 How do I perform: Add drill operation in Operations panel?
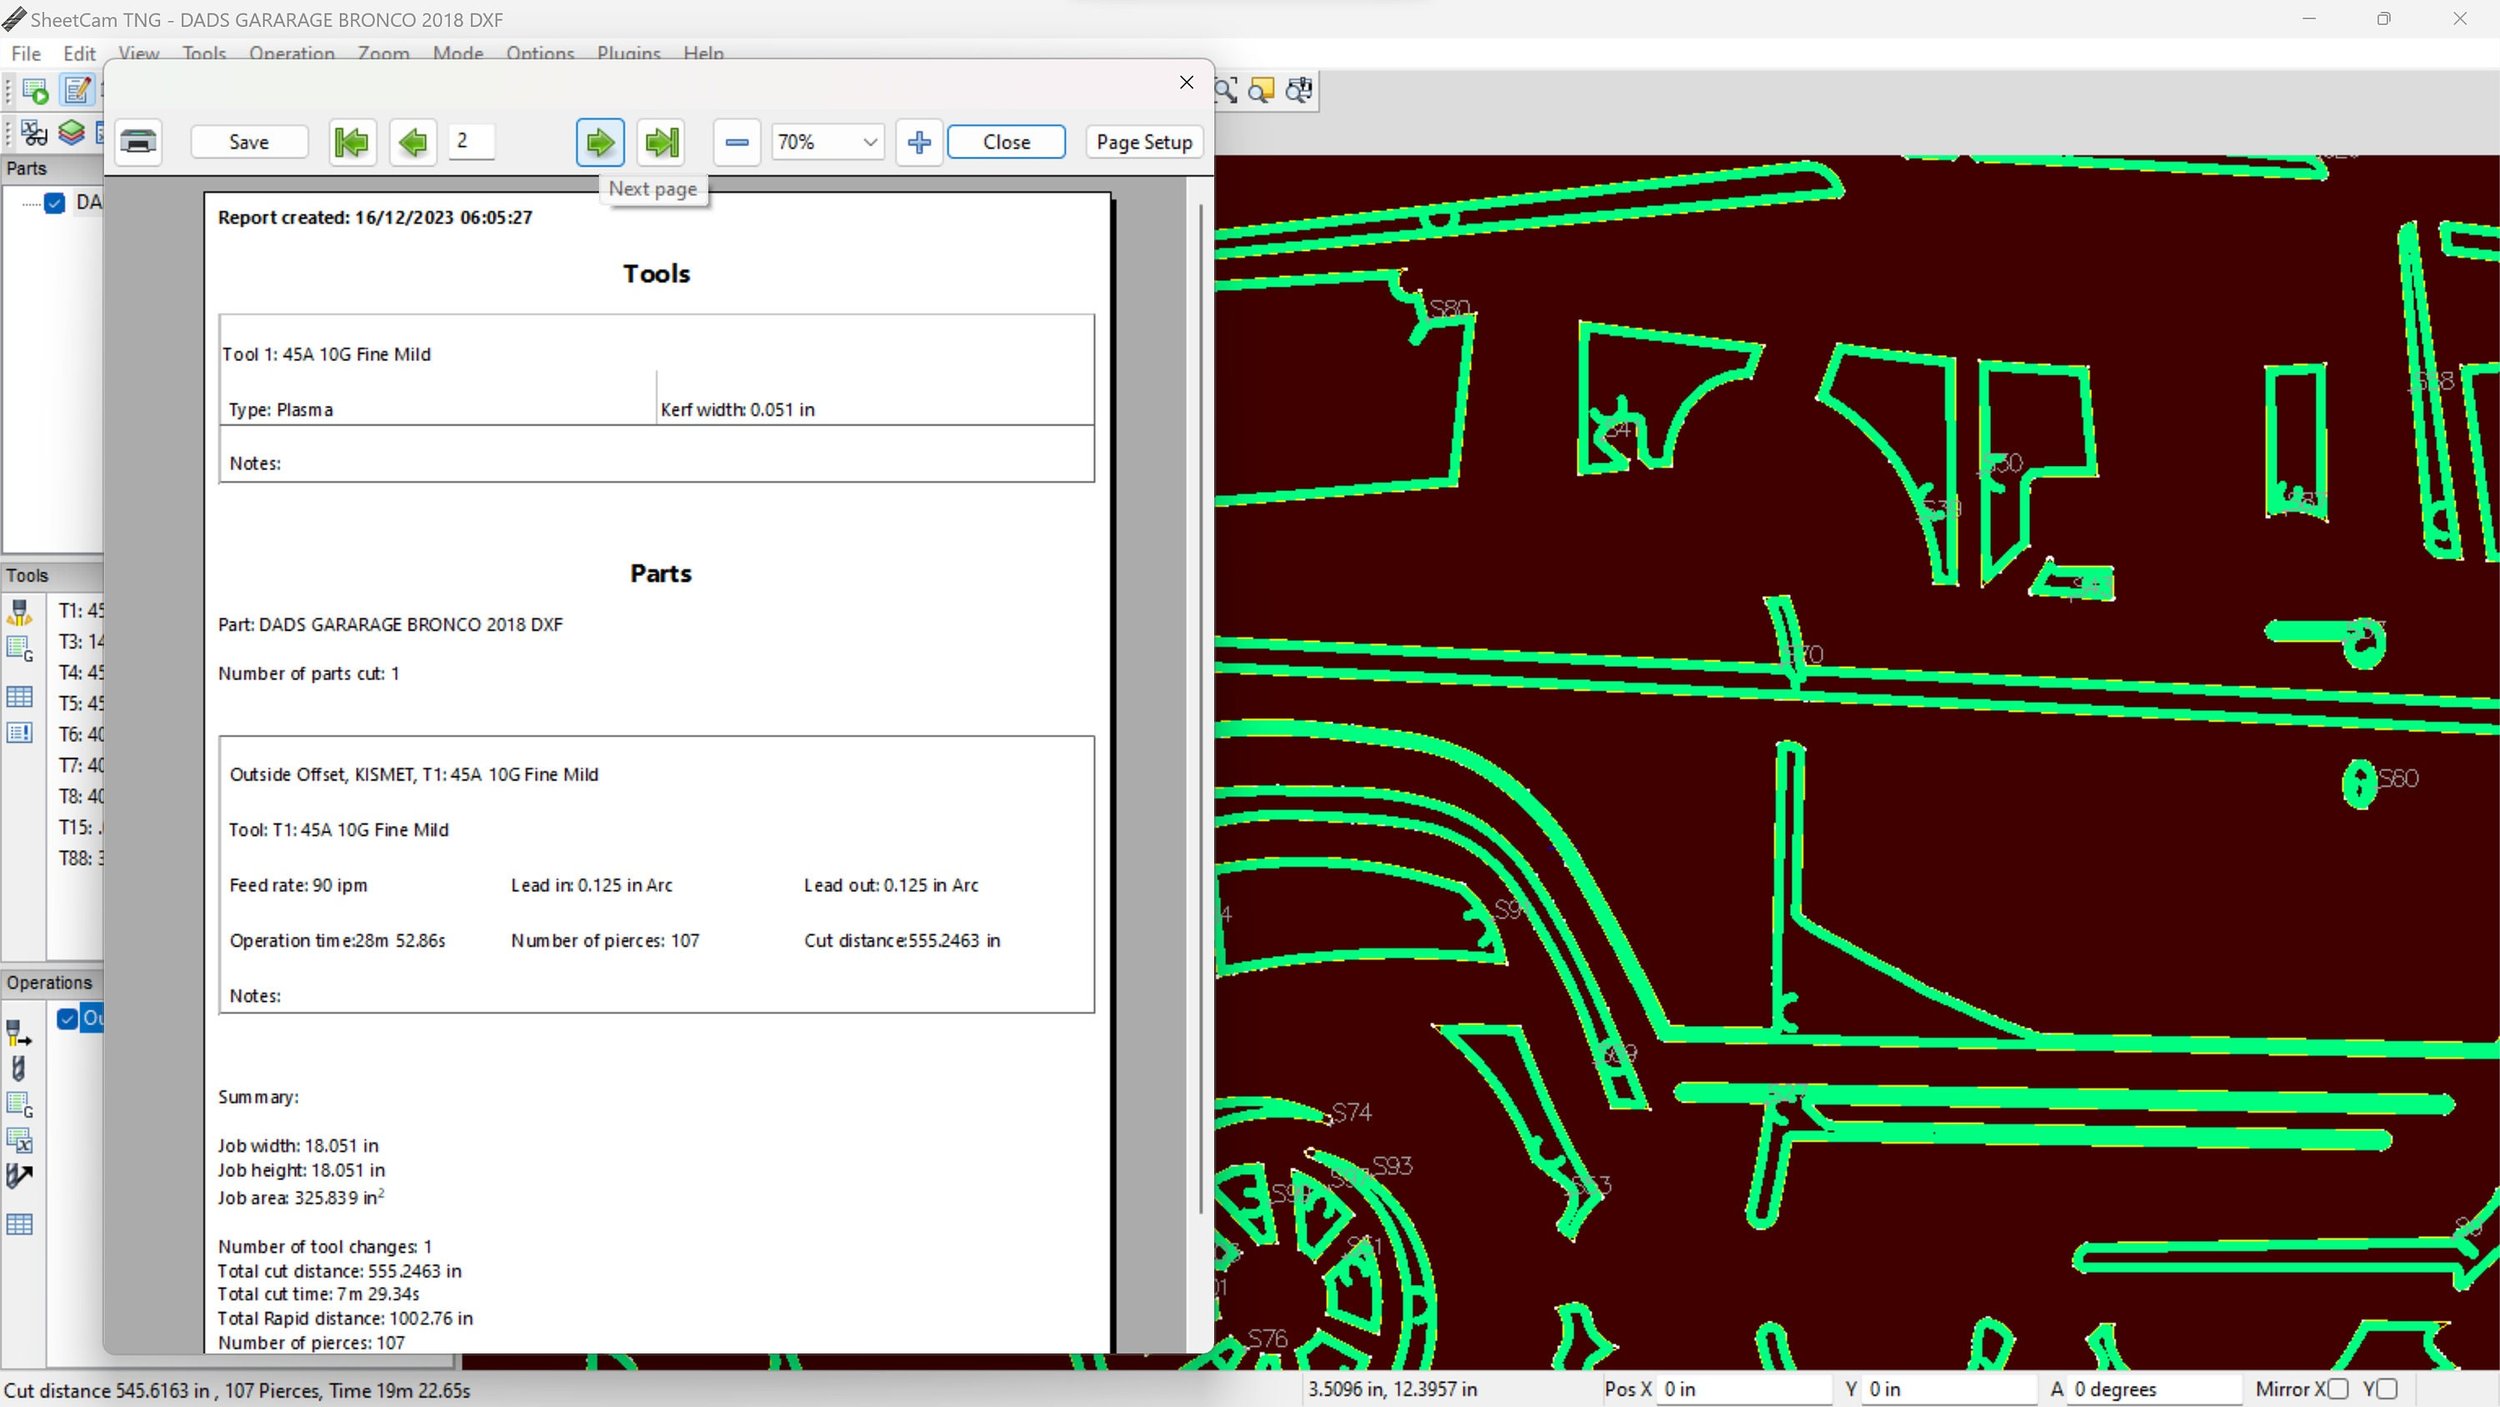[x=18, y=1069]
